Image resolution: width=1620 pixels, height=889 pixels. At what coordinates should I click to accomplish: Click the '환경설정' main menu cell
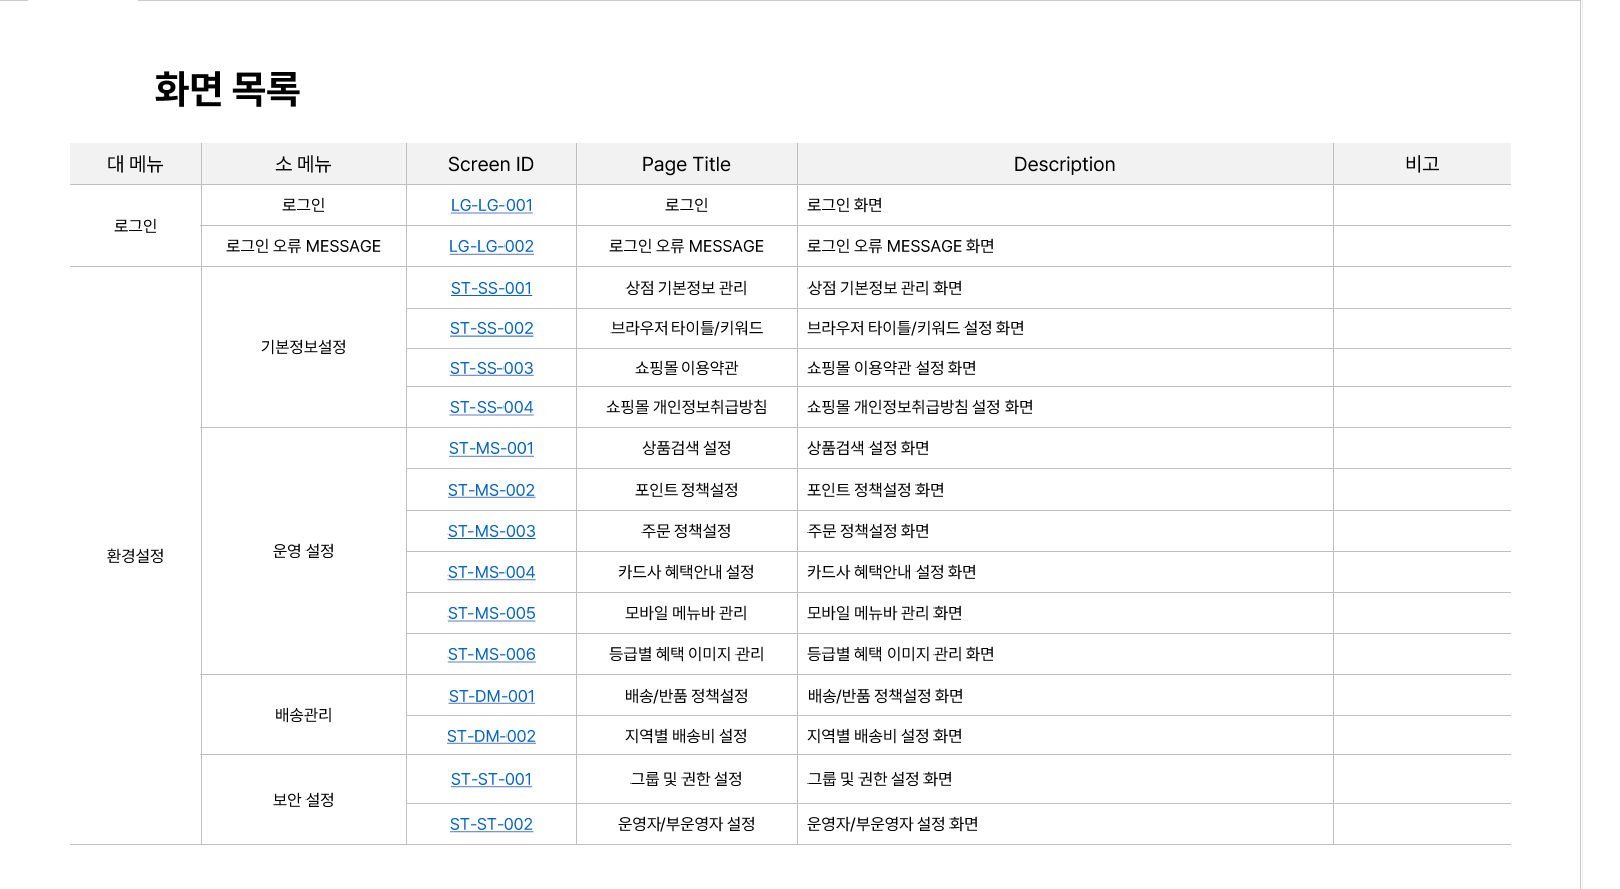click(x=135, y=556)
